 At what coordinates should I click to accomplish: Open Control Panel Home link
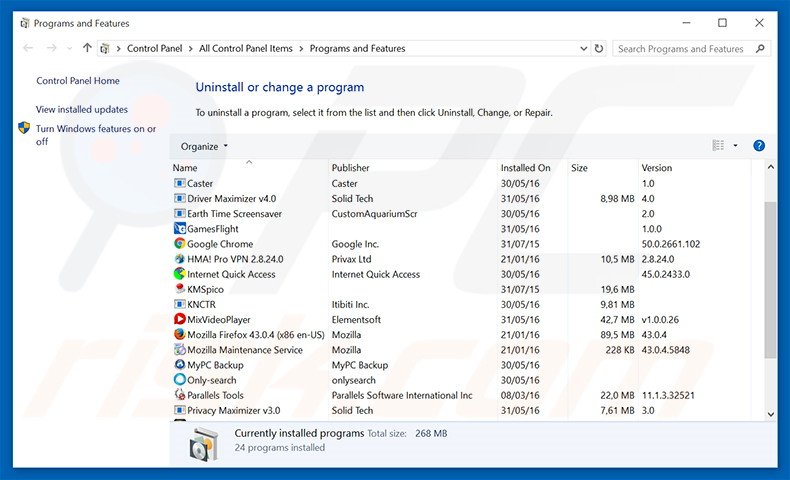[78, 81]
